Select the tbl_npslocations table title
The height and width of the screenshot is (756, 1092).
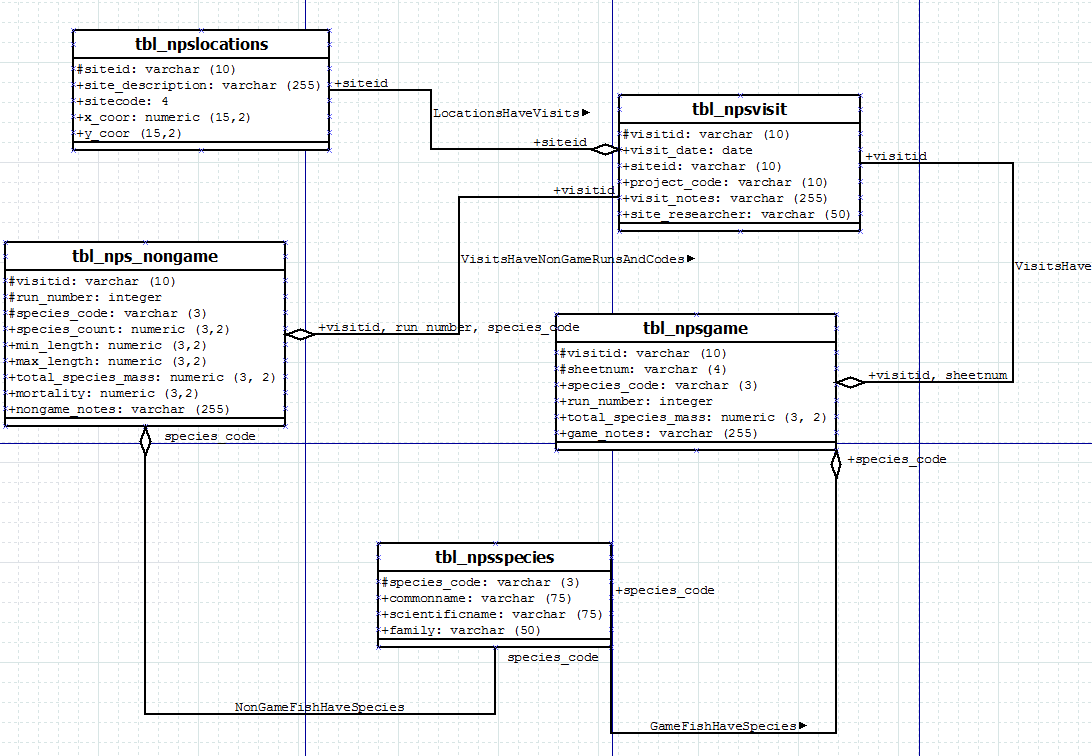pos(201,44)
